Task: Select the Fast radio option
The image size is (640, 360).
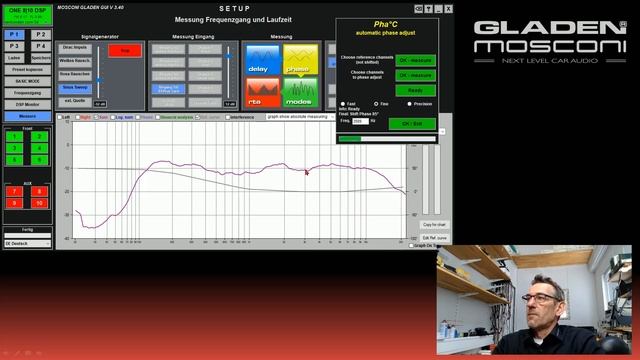Action: click(343, 104)
